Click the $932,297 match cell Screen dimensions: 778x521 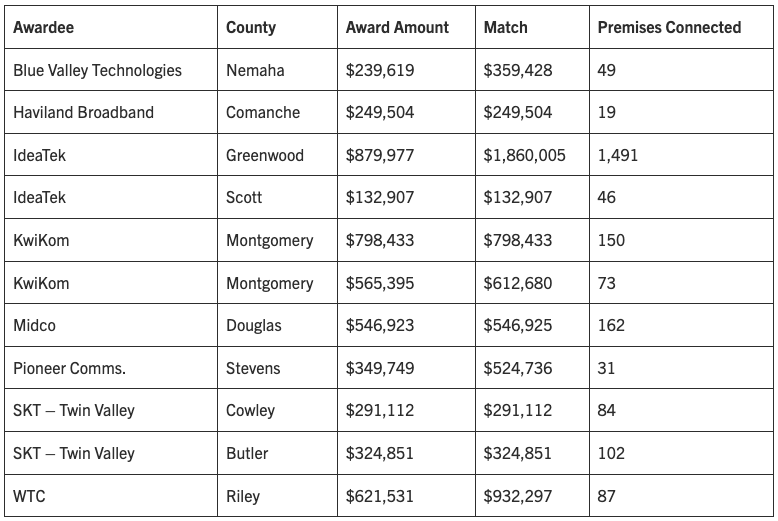(518, 496)
